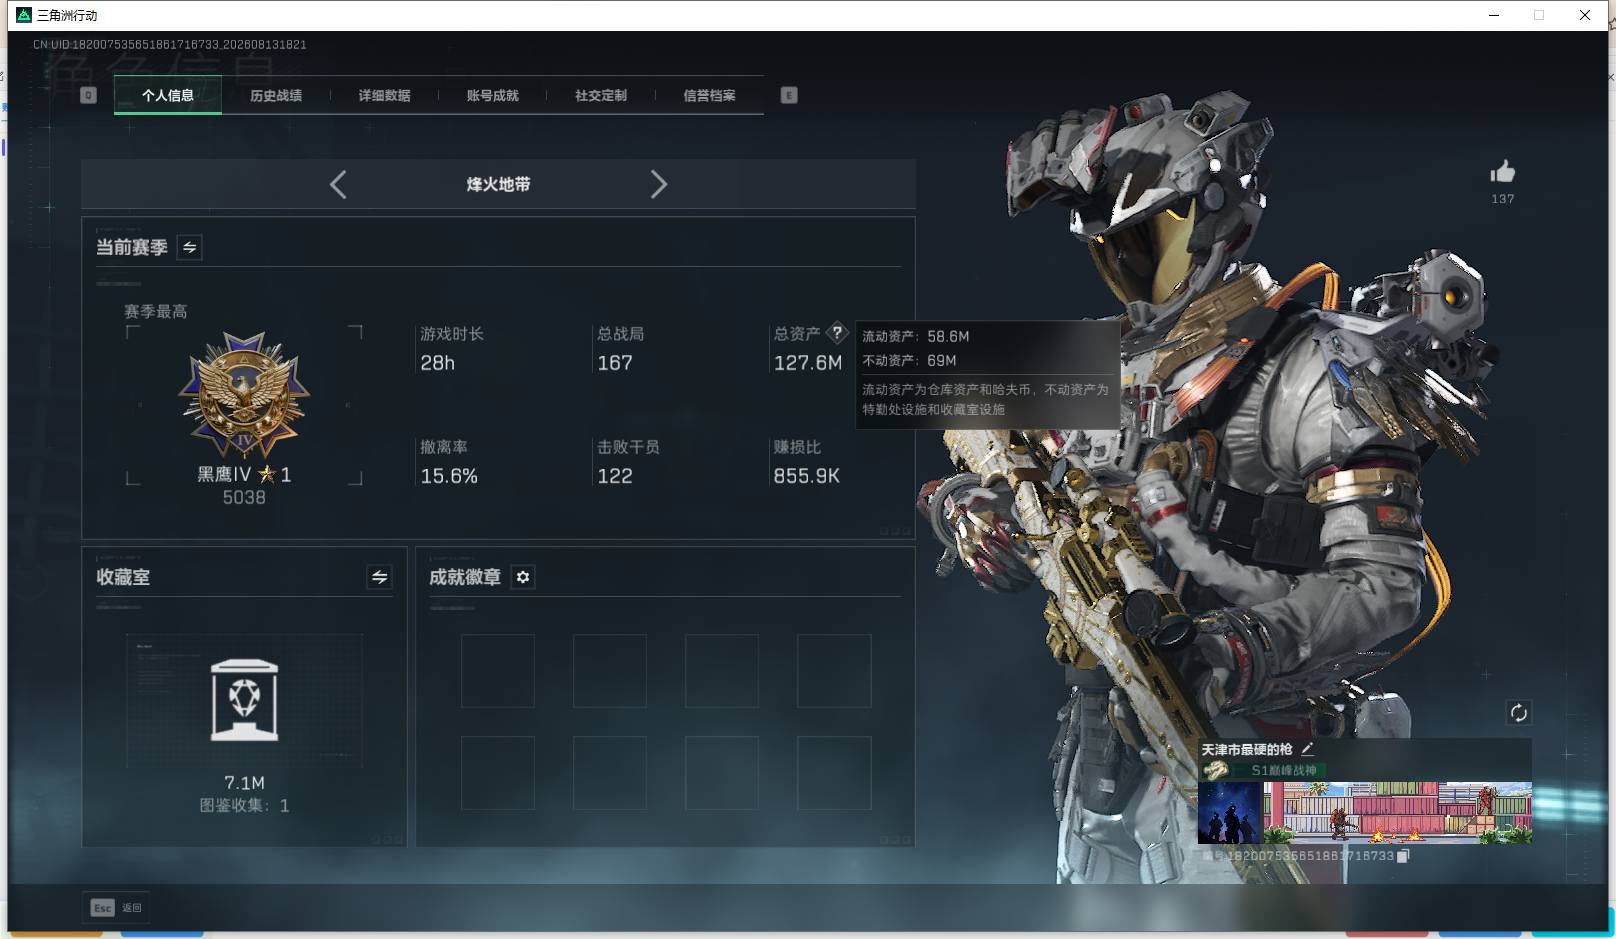Open the 历史战绩 tab
Screen dimensions: 1616x939
pyautogui.click(x=276, y=95)
